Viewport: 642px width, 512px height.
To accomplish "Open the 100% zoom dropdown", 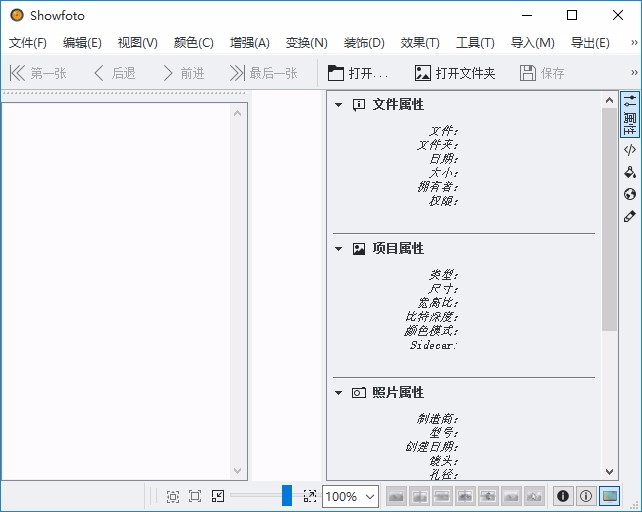I will 350,497.
